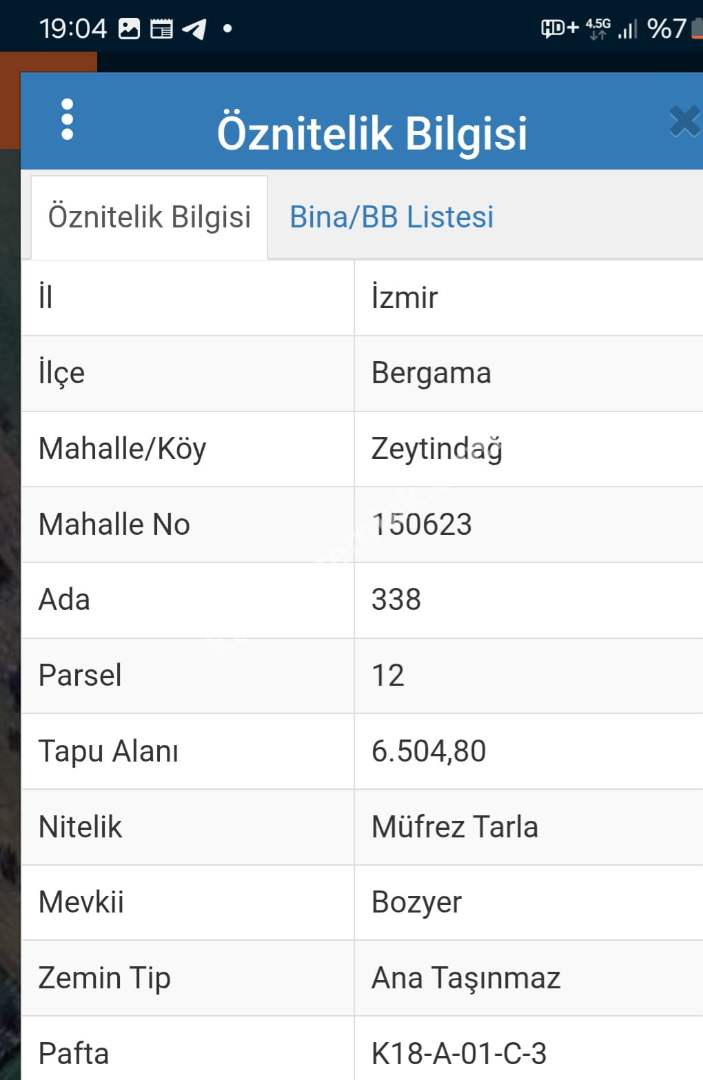The height and width of the screenshot is (1080, 703).
Task: Tap the HD+ call status icon
Action: 559,28
